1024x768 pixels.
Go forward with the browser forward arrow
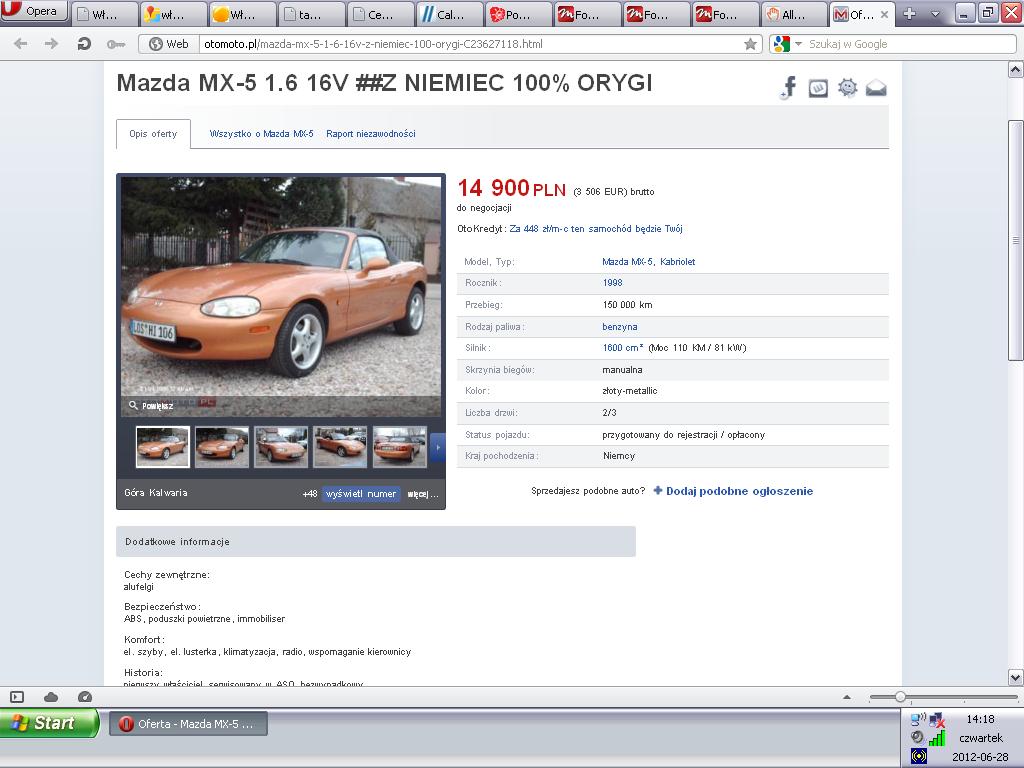pyautogui.click(x=51, y=44)
